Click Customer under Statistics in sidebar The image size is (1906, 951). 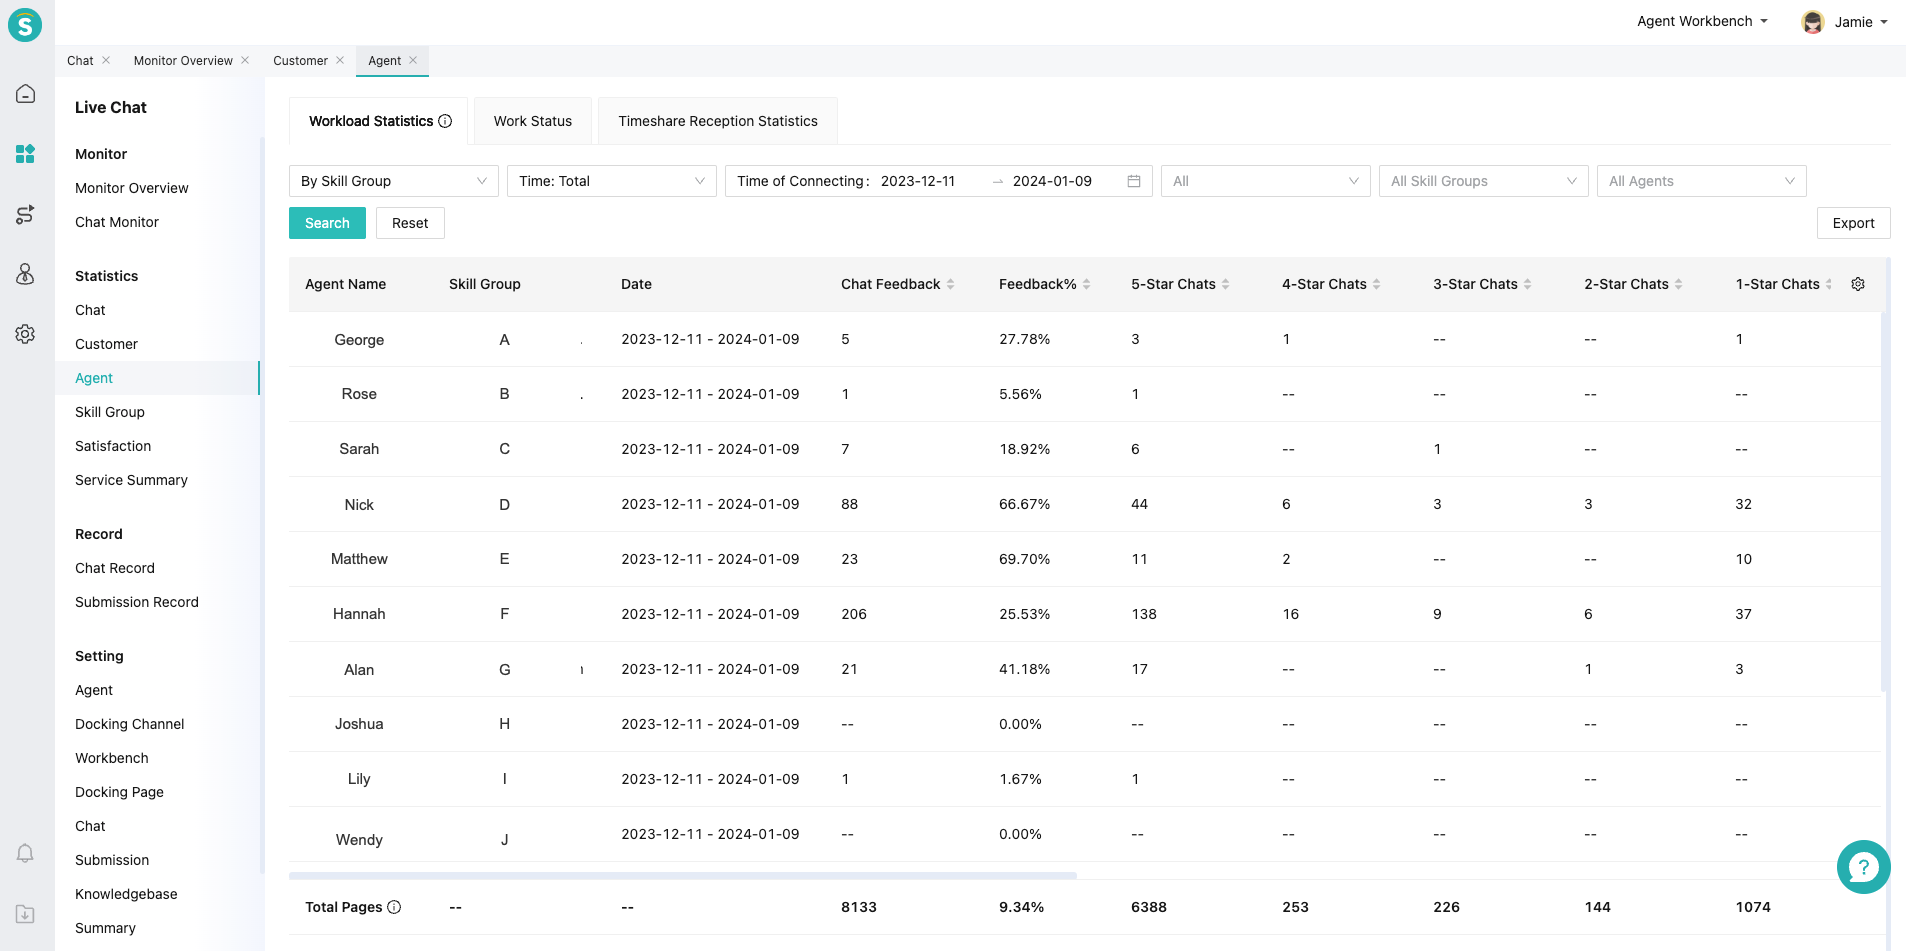(x=106, y=344)
